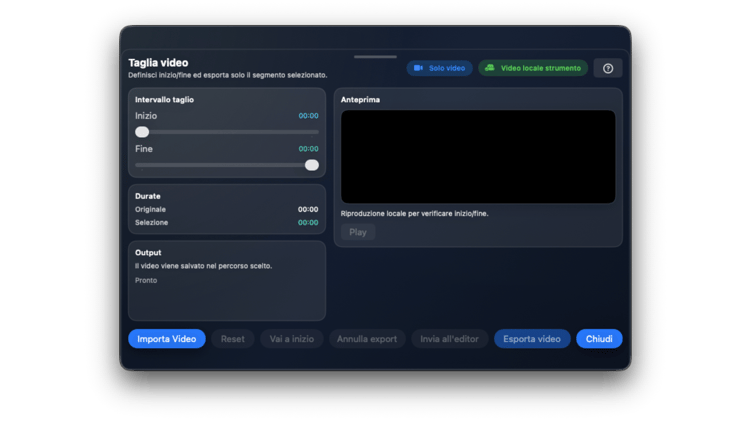Click the Fine time value 00:00
This screenshot has height=421, width=750.
coord(309,149)
